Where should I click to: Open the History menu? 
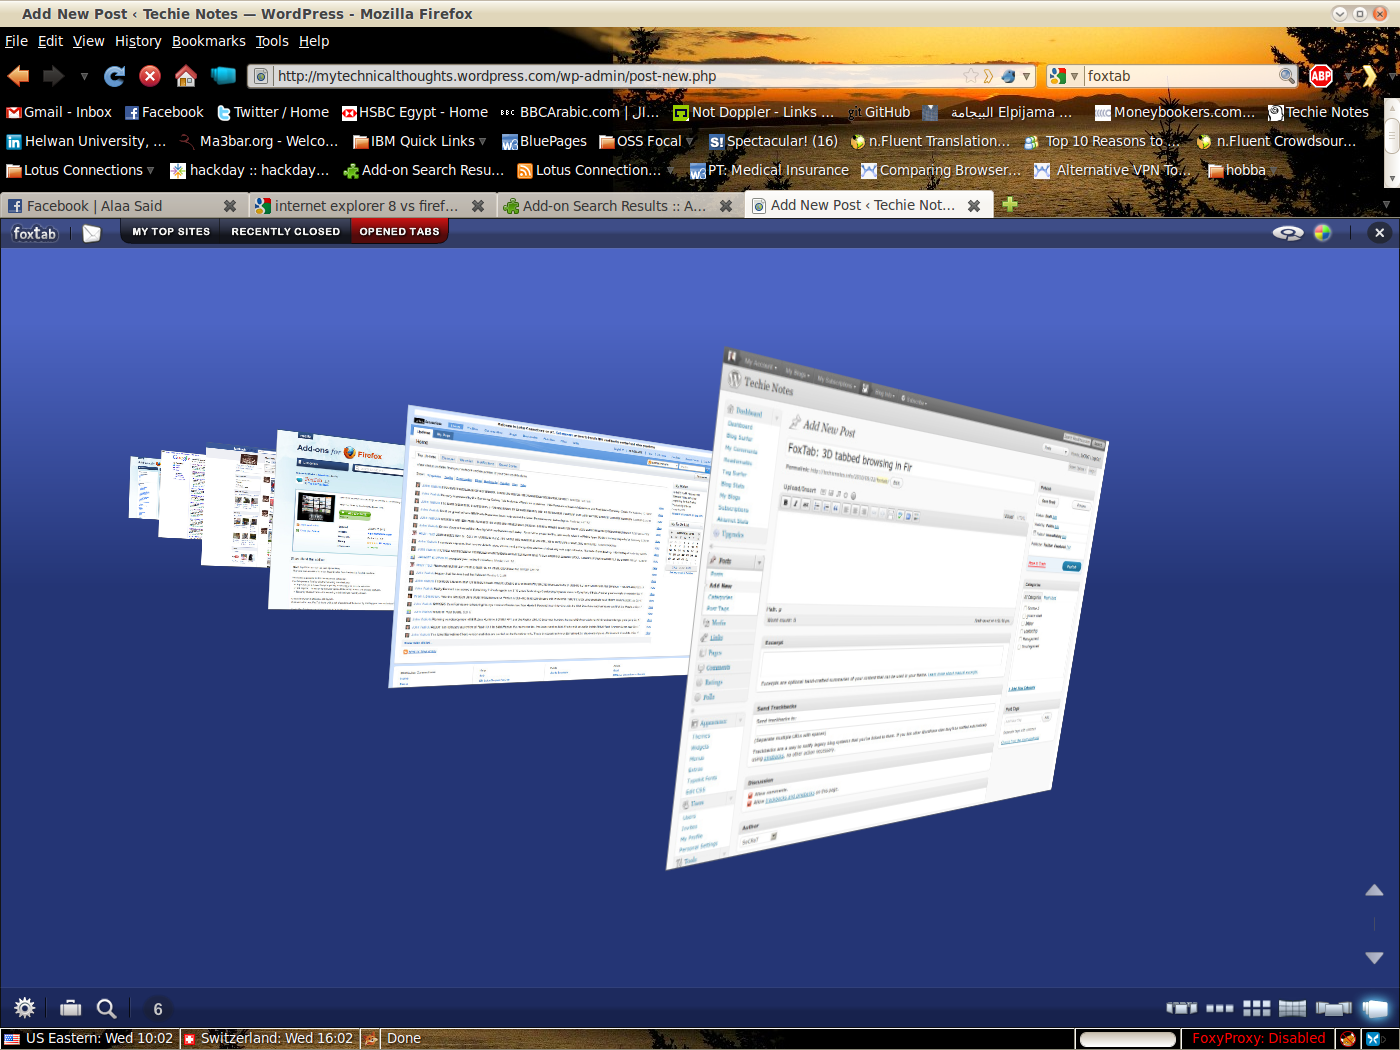point(138,41)
